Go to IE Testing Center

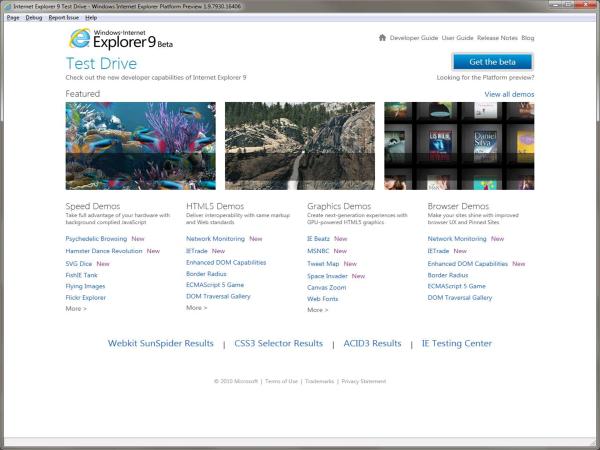[457, 343]
